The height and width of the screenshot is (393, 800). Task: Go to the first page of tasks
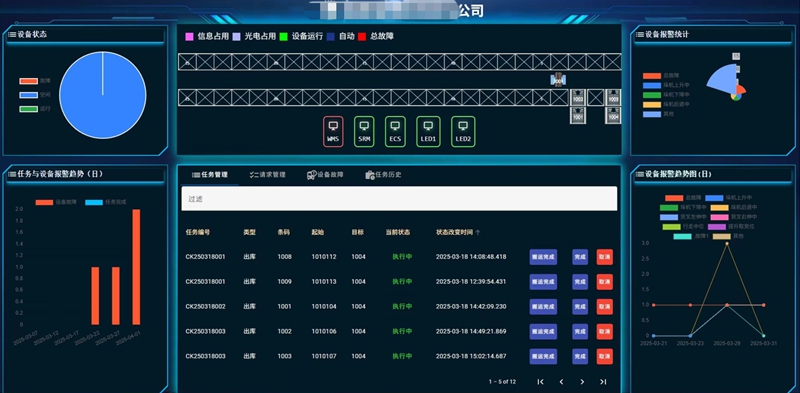540,381
